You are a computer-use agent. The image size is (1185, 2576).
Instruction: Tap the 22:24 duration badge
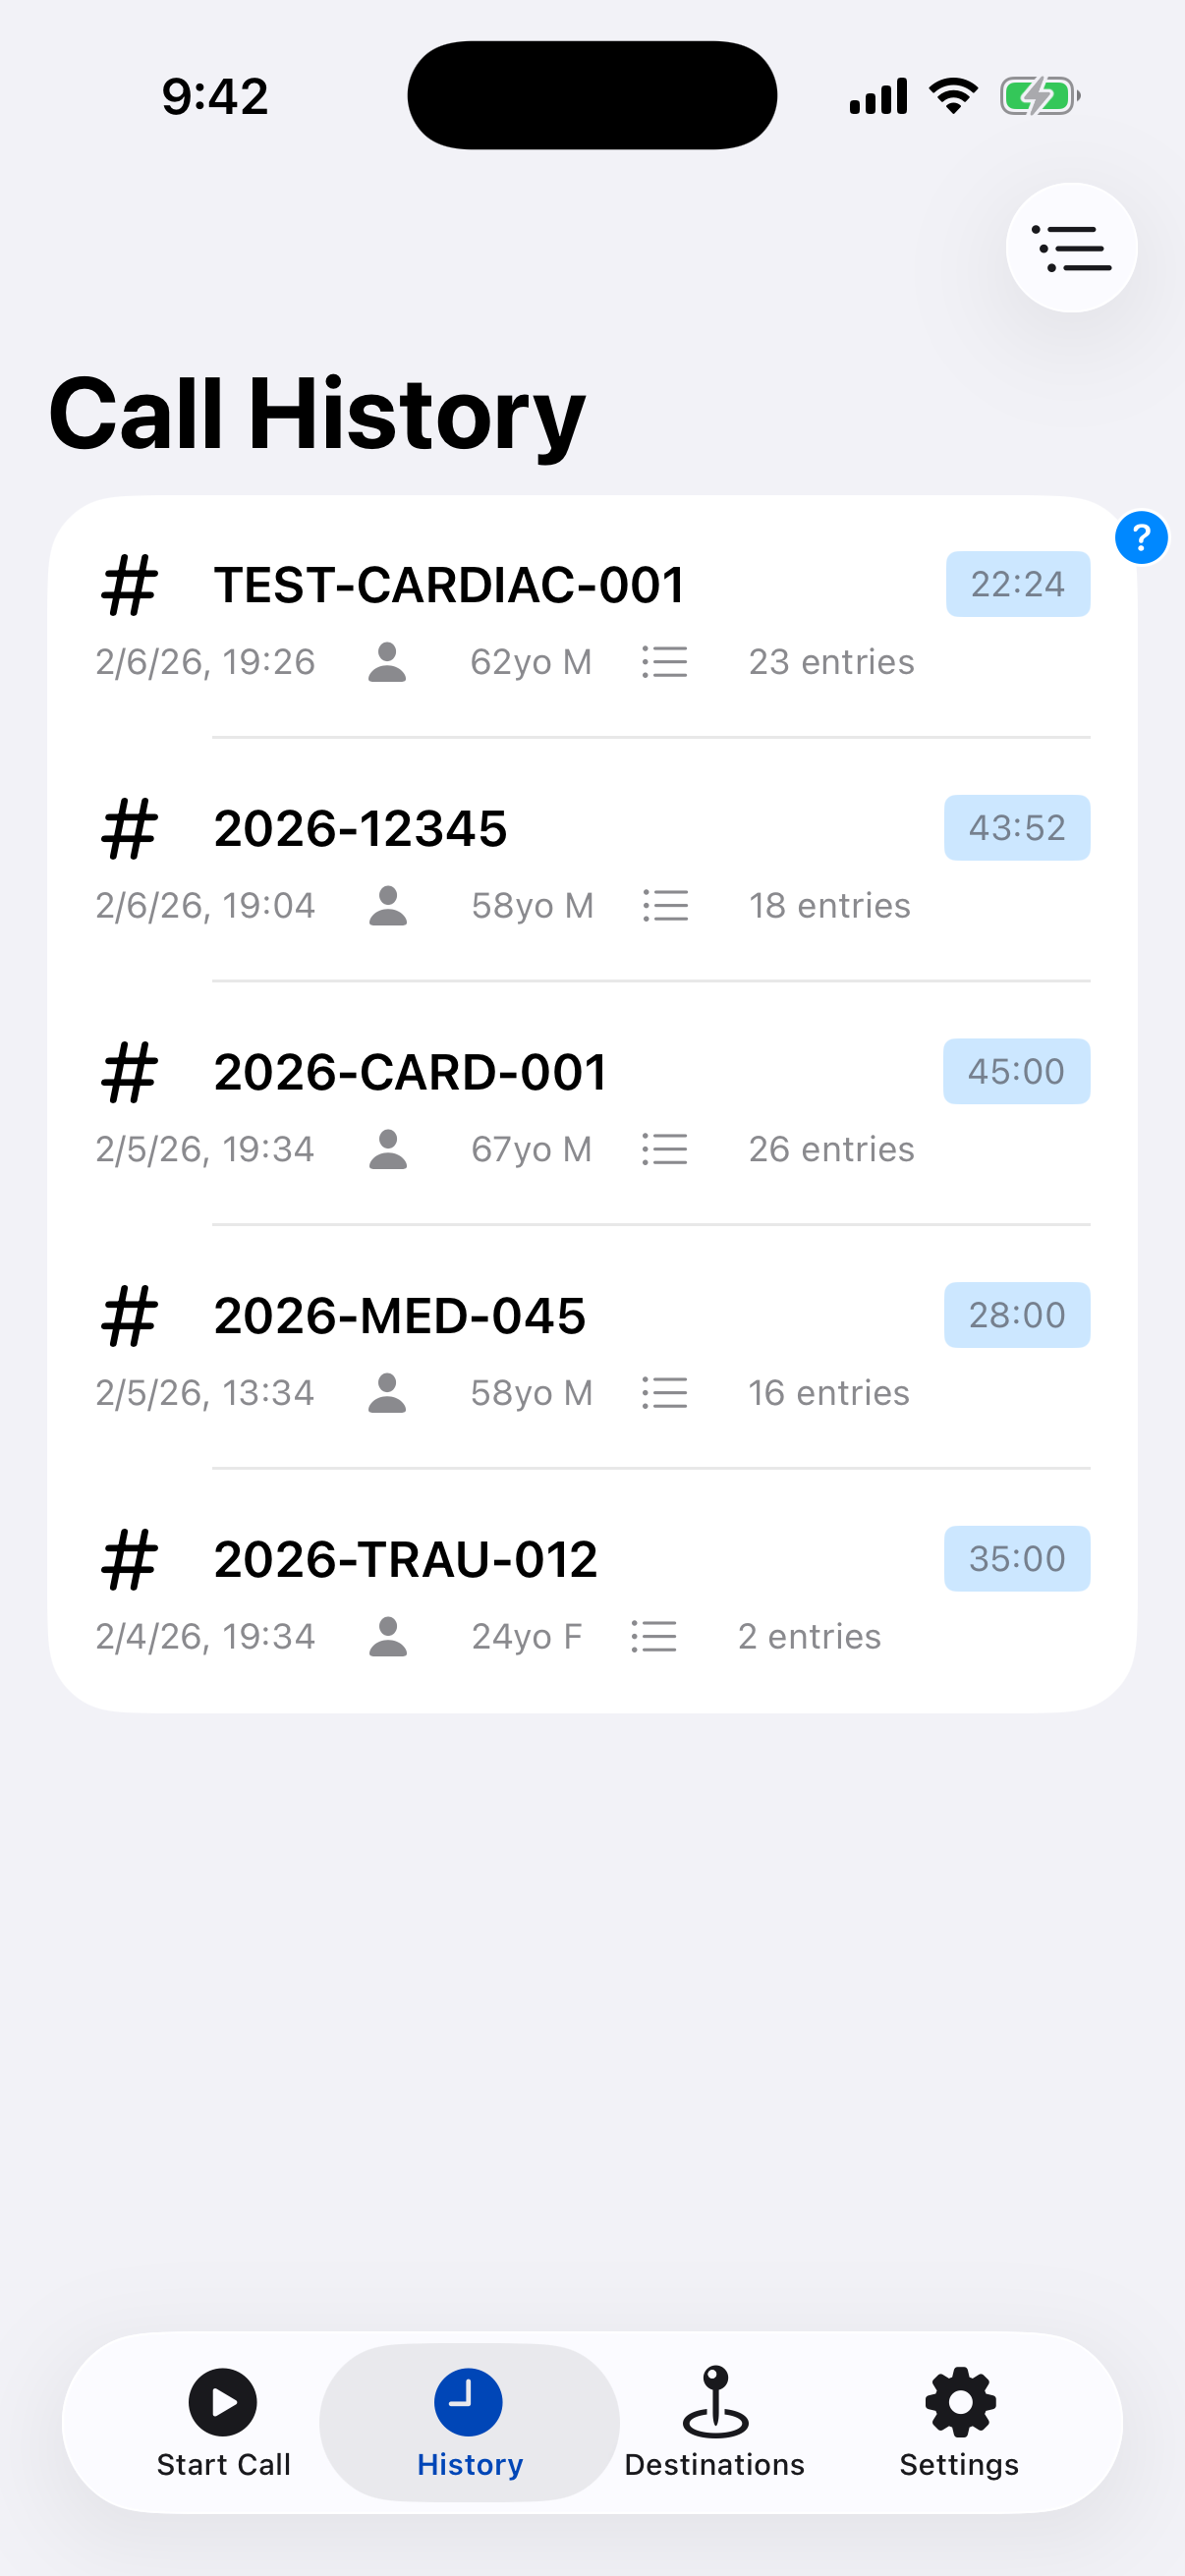point(1017,584)
